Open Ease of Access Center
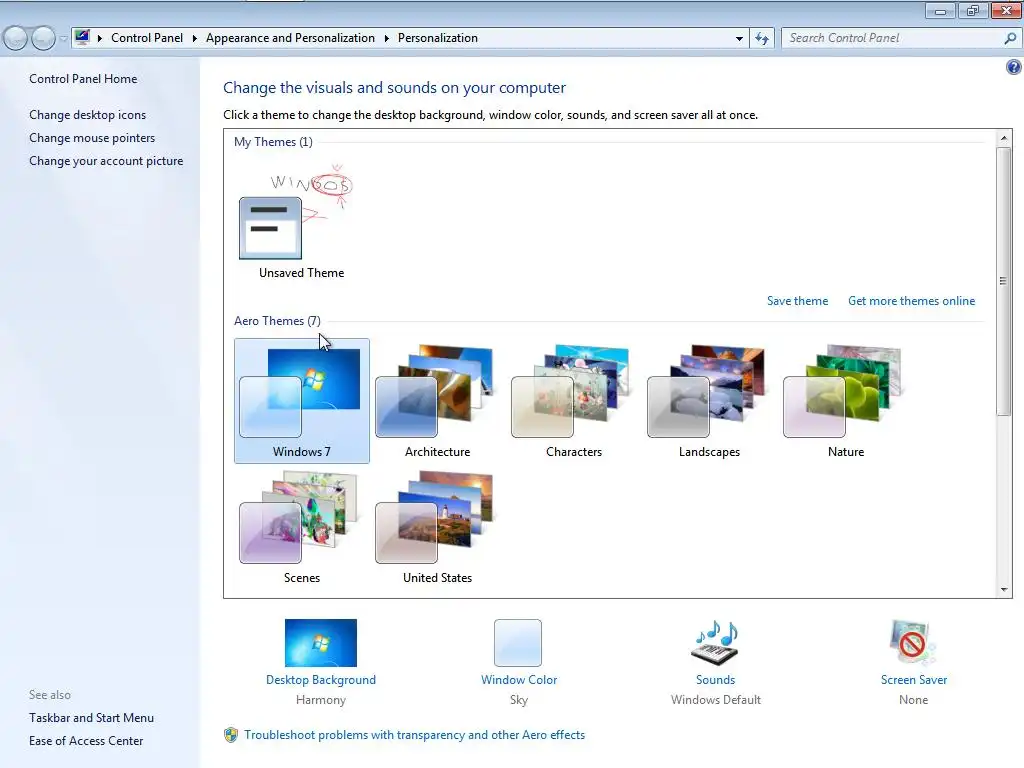Image resolution: width=1024 pixels, height=768 pixels. 86,741
